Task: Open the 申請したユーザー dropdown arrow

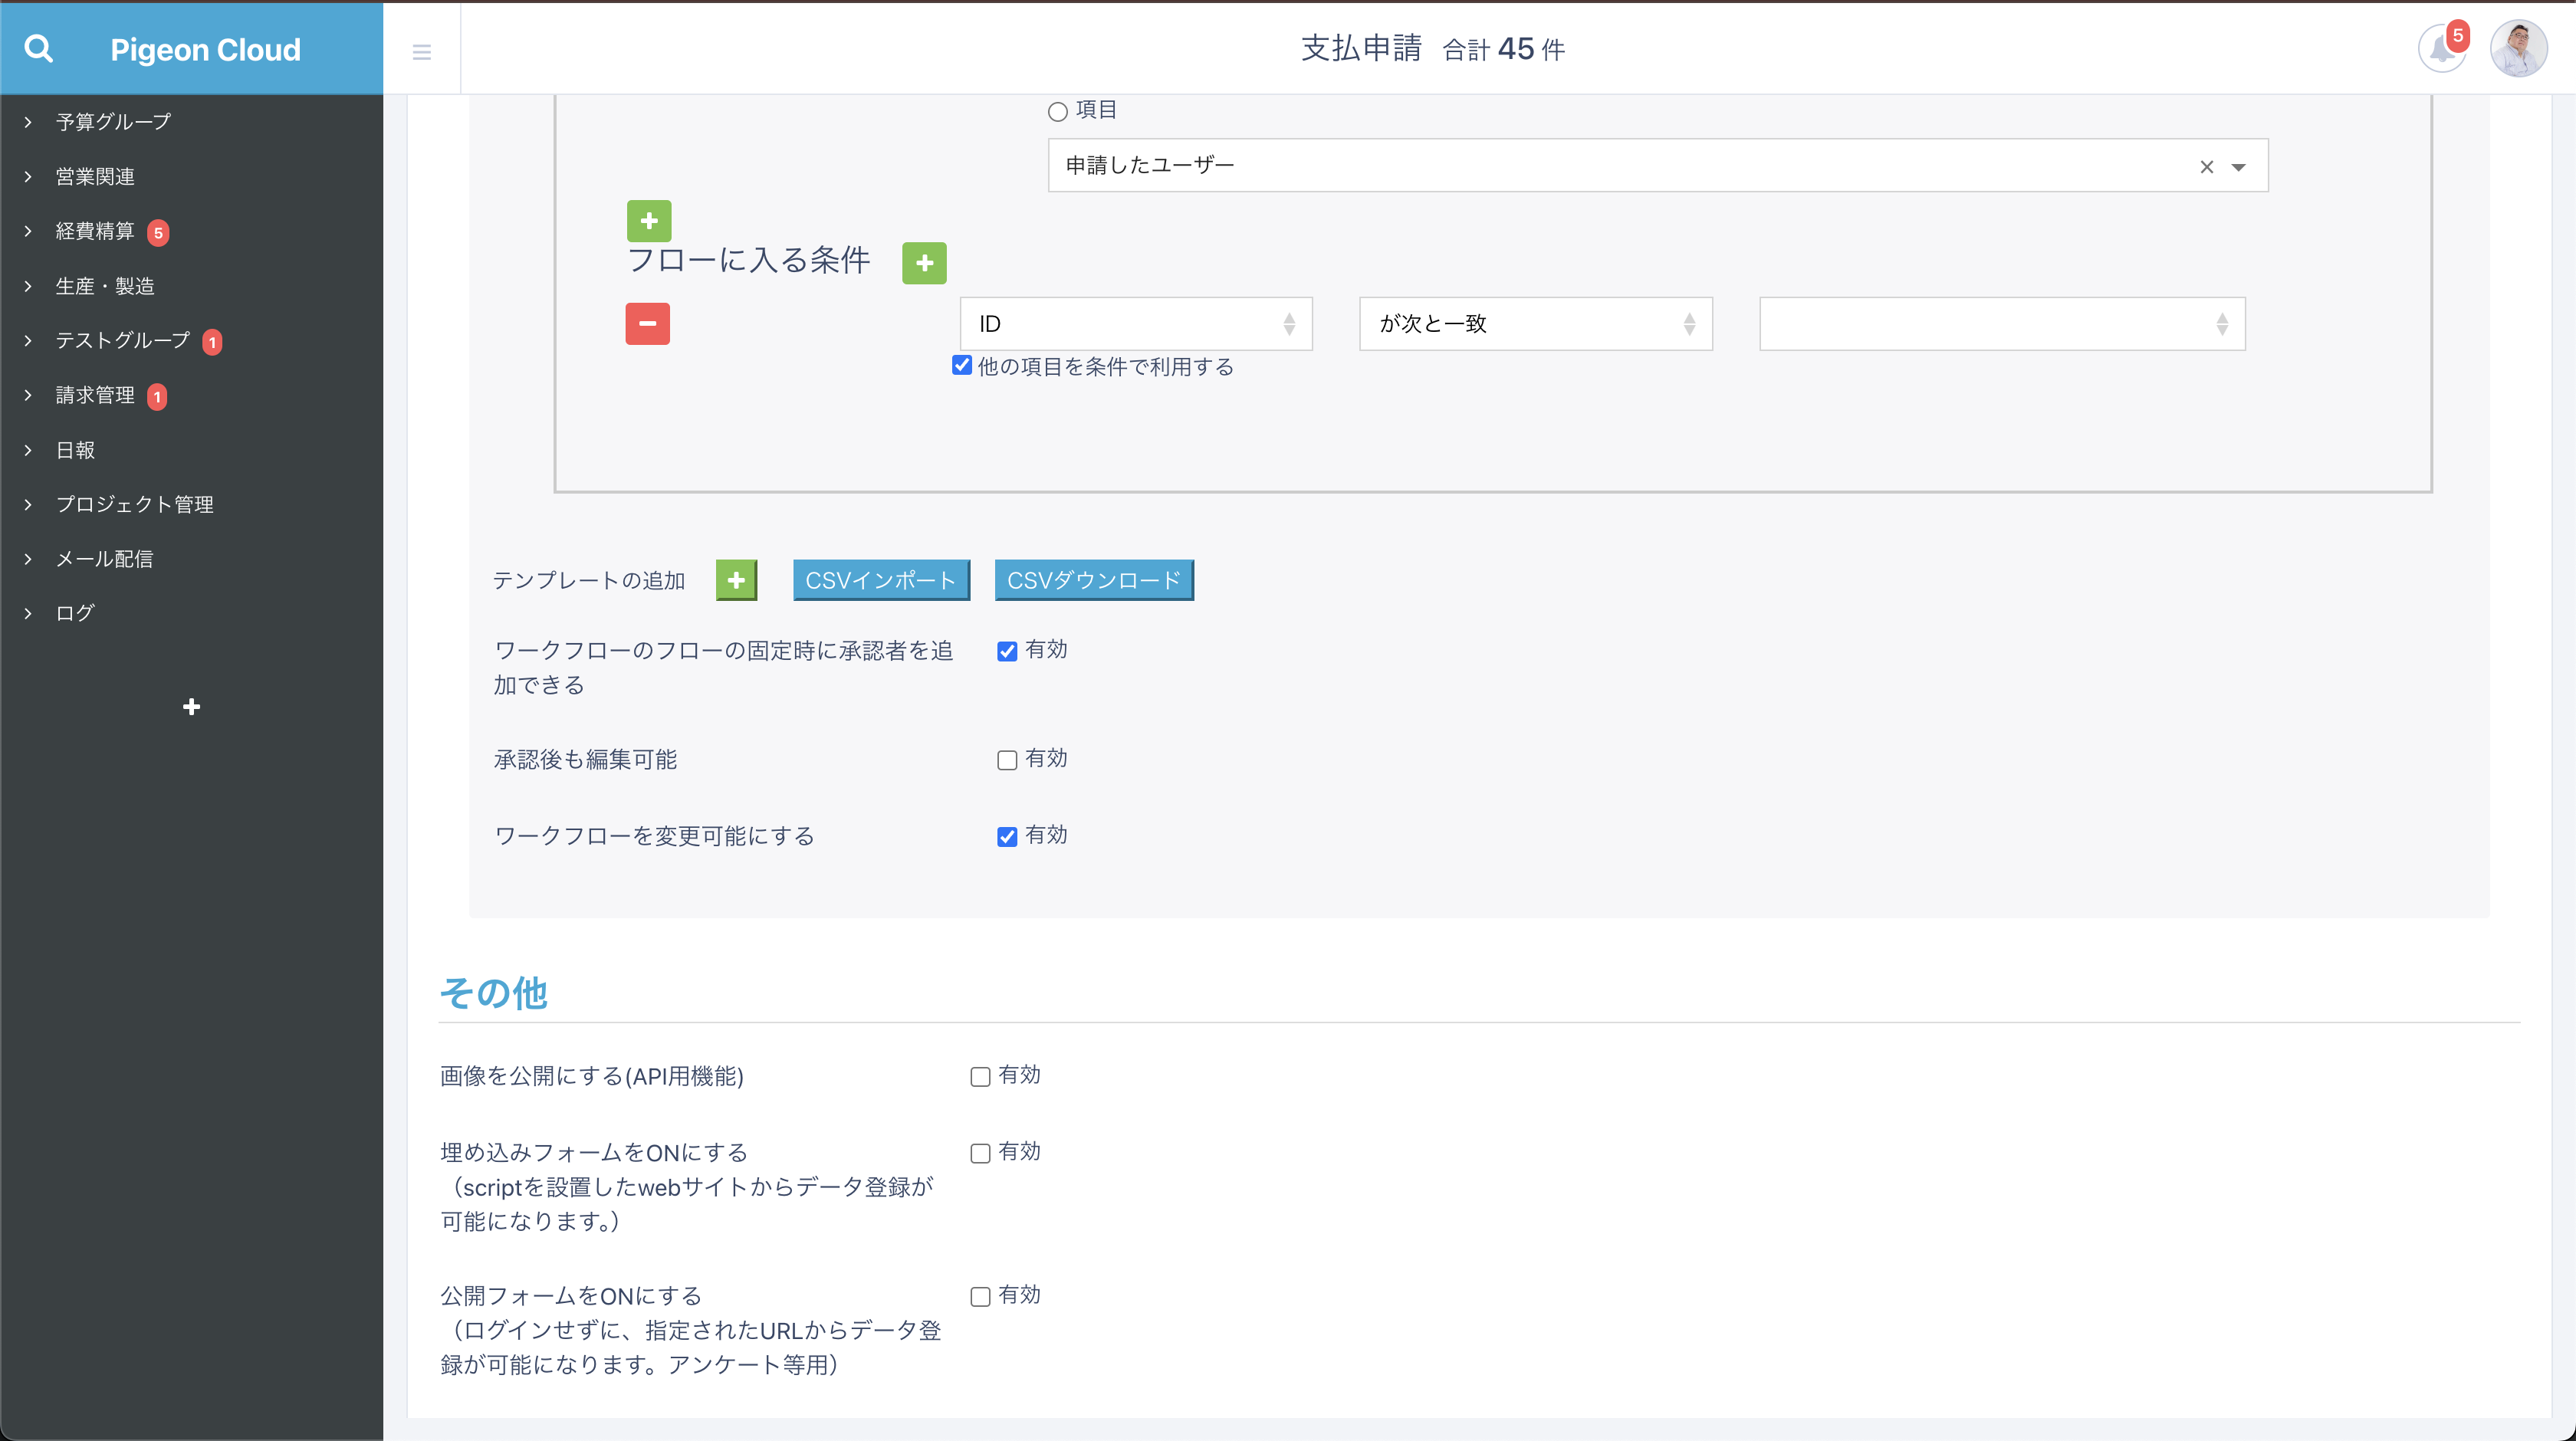Action: click(x=2239, y=167)
